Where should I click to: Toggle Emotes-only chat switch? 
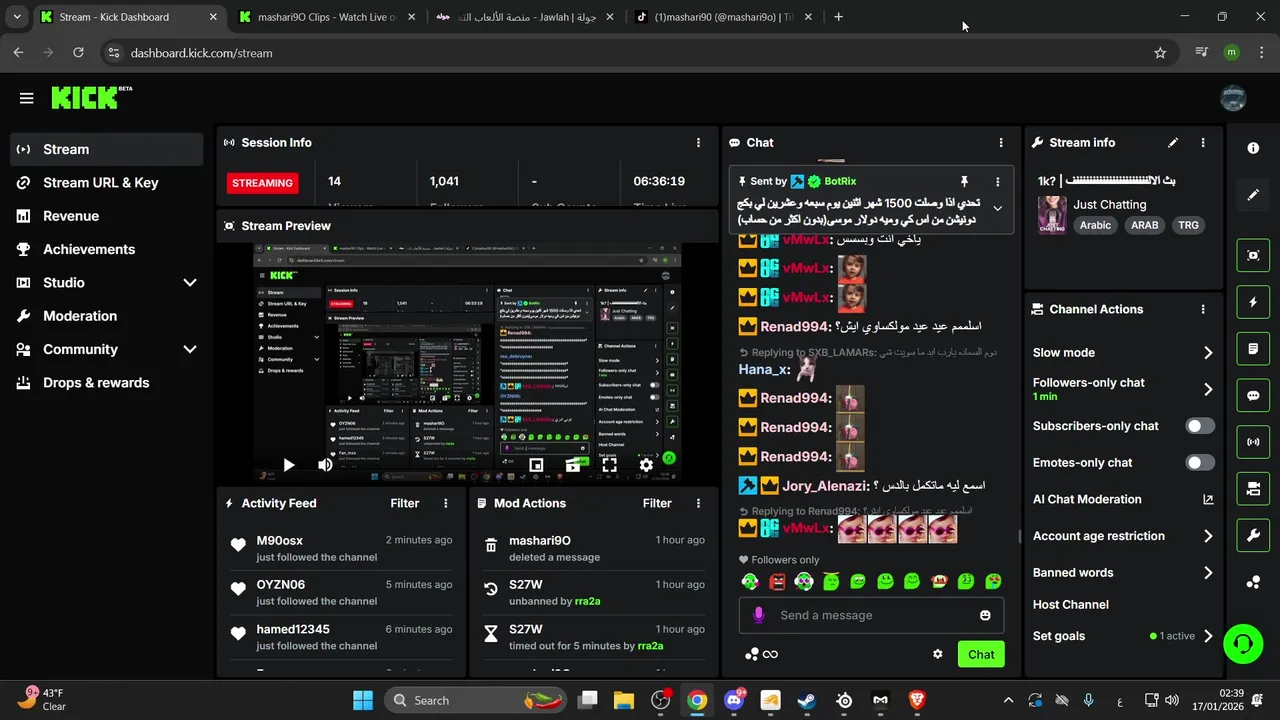[1200, 462]
